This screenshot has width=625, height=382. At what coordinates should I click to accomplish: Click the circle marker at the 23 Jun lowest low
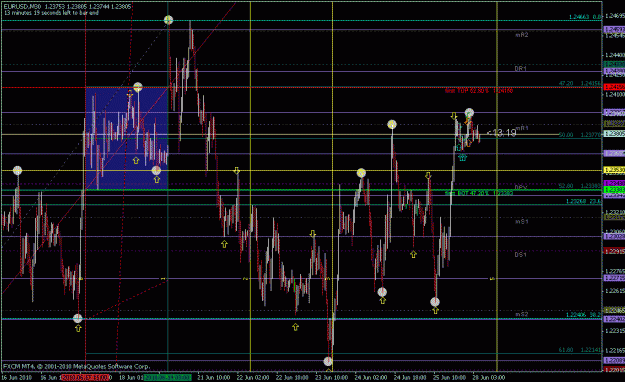[x=328, y=361]
